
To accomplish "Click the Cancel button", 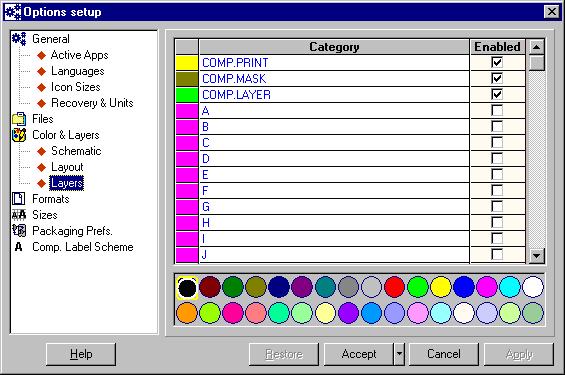I will tap(444, 354).
